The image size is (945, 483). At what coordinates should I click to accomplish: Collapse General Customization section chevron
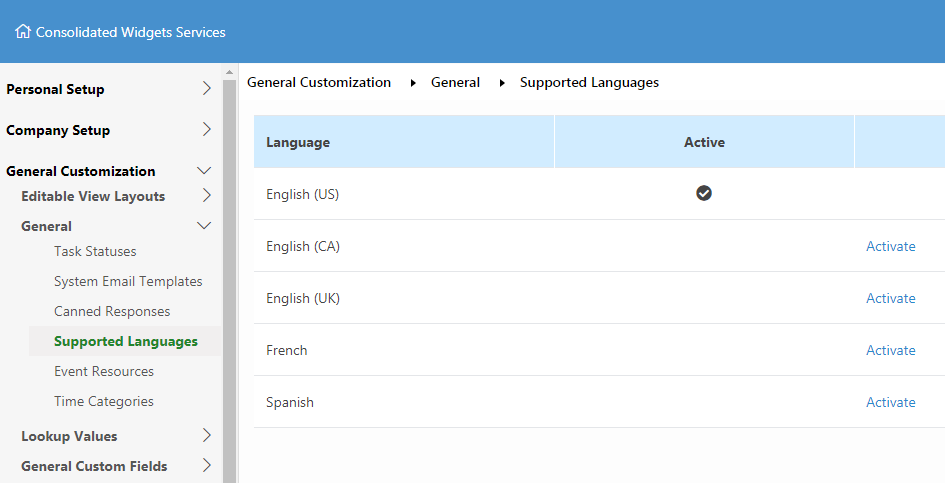[204, 171]
